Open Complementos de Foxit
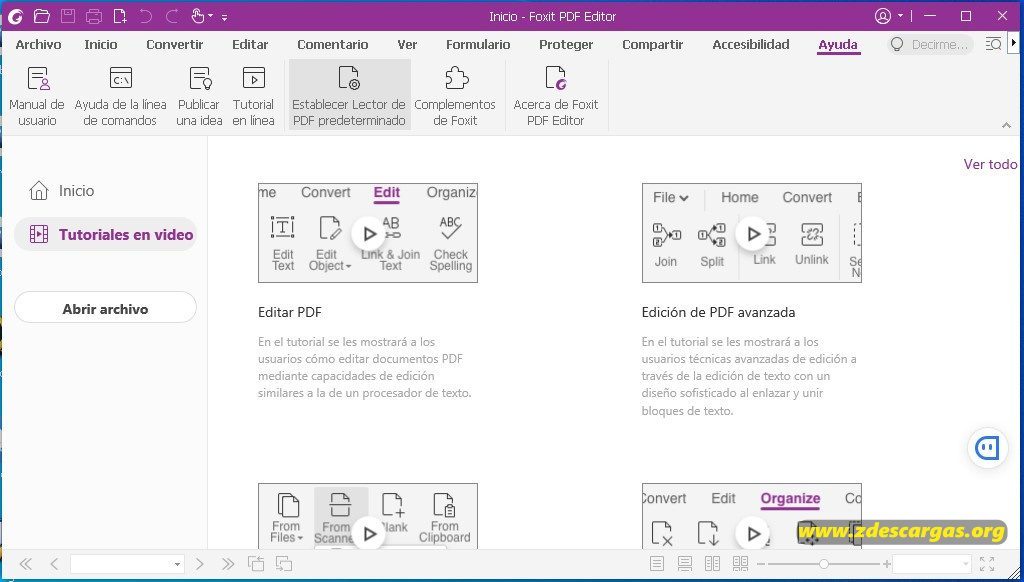Image resolution: width=1024 pixels, height=582 pixels. pos(455,95)
